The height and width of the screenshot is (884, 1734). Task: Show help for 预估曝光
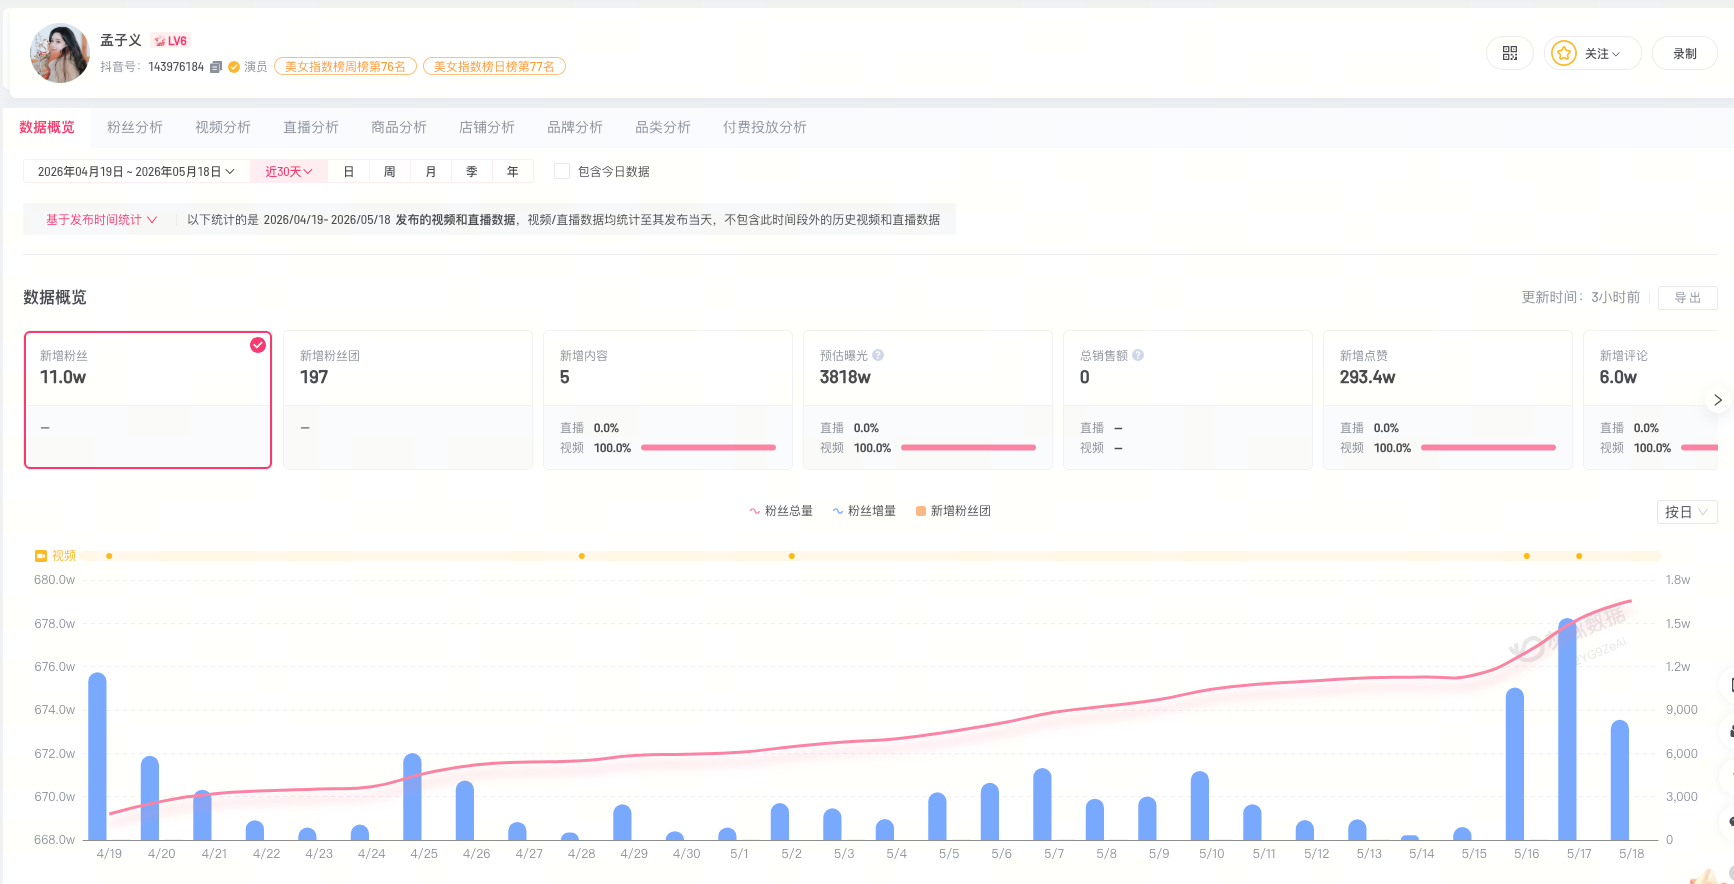[878, 355]
